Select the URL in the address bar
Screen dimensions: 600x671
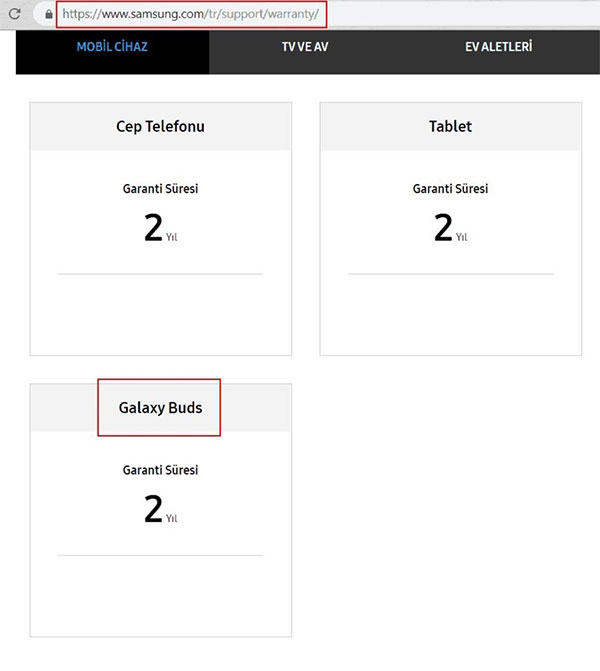191,14
